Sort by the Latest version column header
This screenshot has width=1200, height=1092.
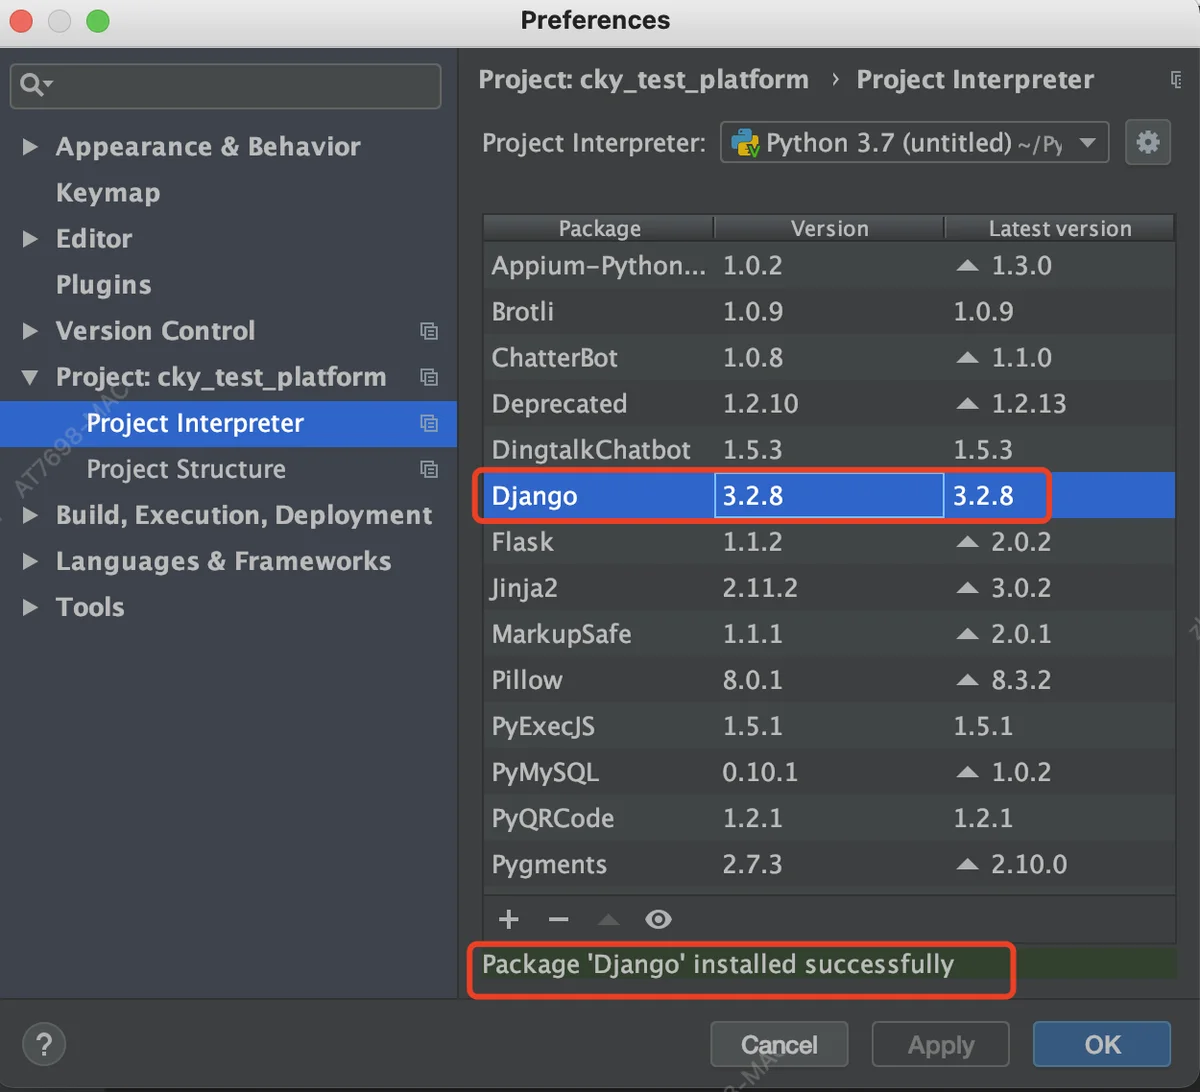[1060, 229]
